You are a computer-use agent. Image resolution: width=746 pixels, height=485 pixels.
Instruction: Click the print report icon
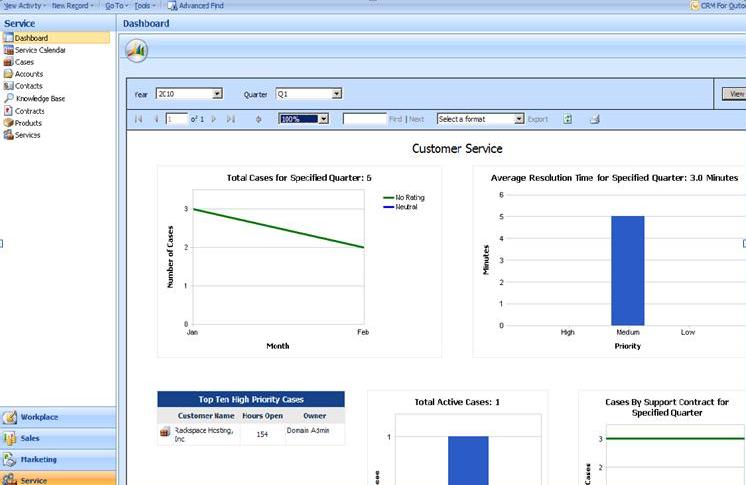click(594, 119)
